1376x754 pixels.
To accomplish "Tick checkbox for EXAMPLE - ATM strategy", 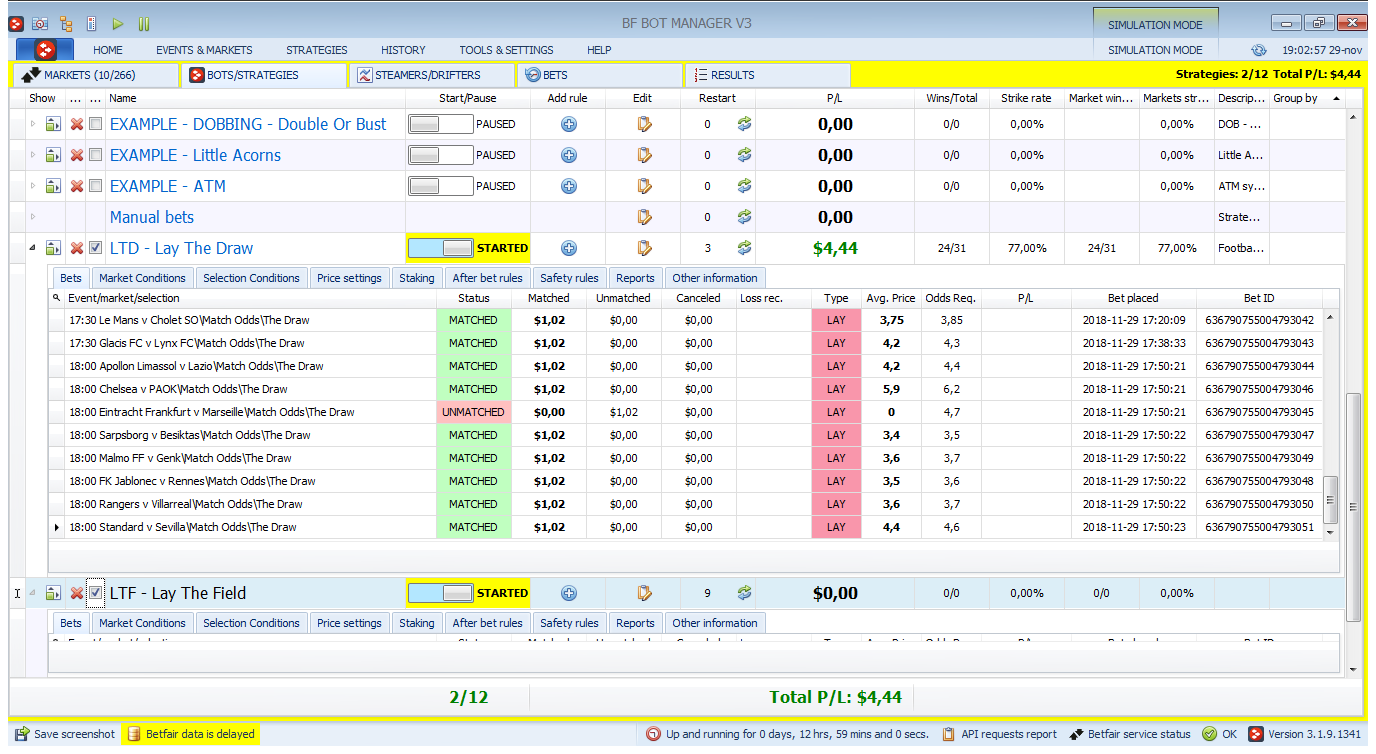I will pyautogui.click(x=95, y=186).
